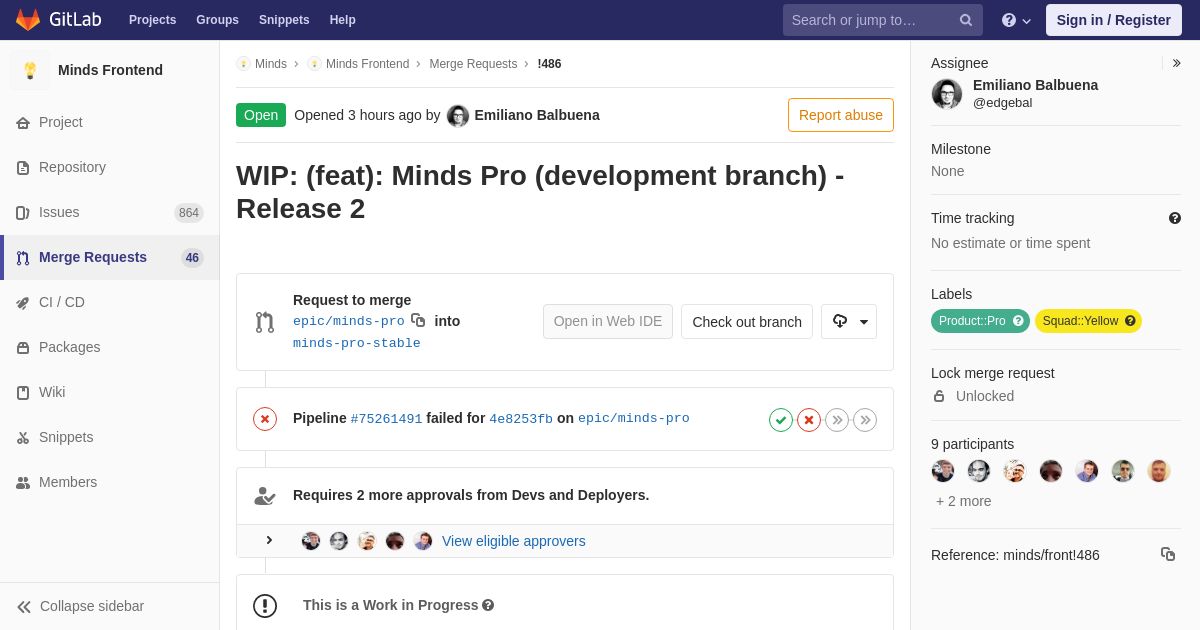Click the last skipped pipeline stage icon

point(865,420)
